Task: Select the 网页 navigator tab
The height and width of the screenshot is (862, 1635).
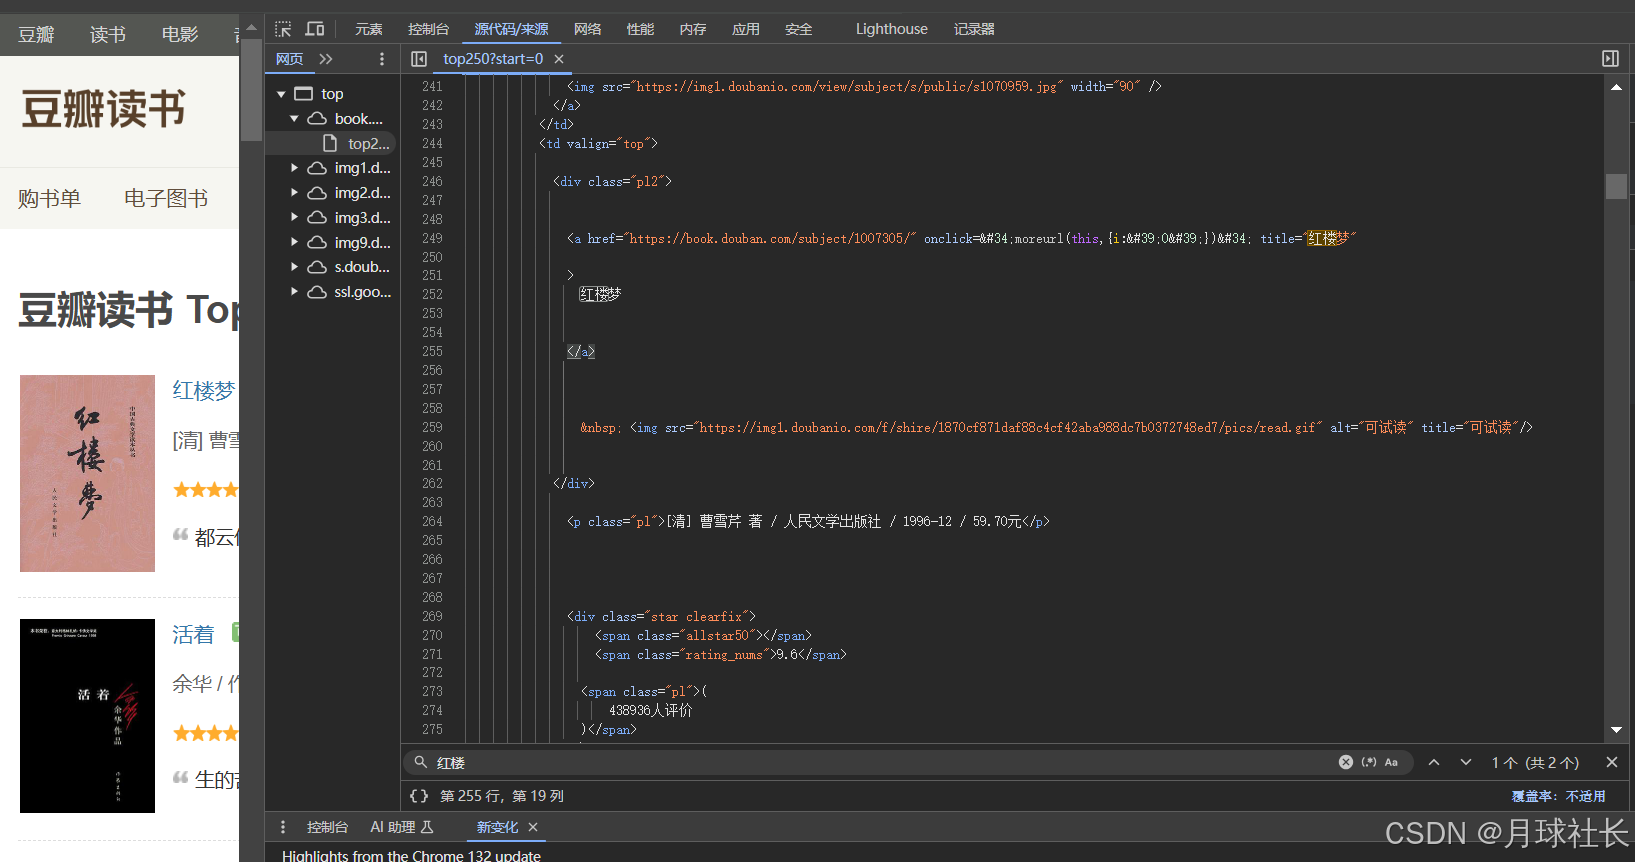Action: [x=290, y=59]
